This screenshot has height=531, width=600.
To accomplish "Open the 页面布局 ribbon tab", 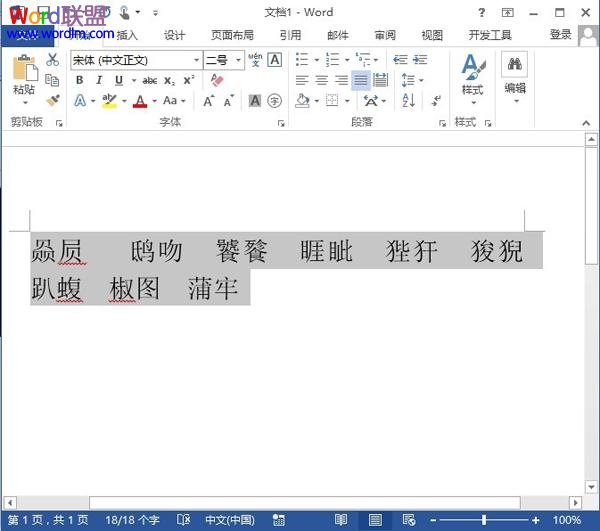I will pyautogui.click(x=232, y=35).
